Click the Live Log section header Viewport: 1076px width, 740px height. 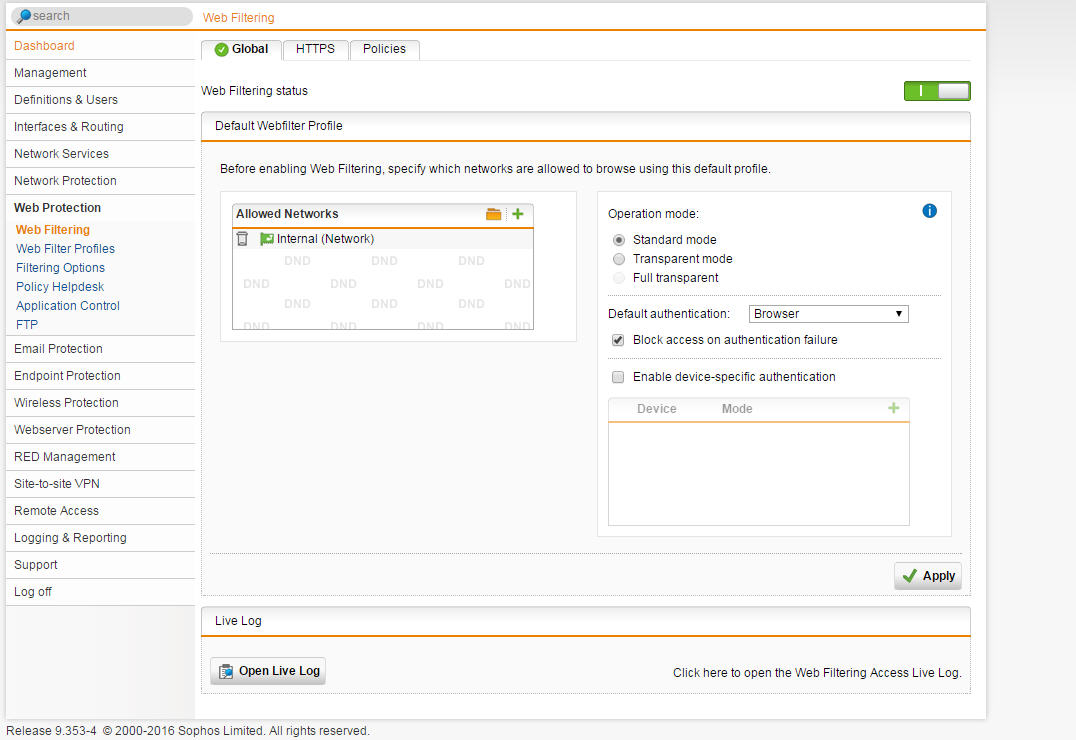585,621
